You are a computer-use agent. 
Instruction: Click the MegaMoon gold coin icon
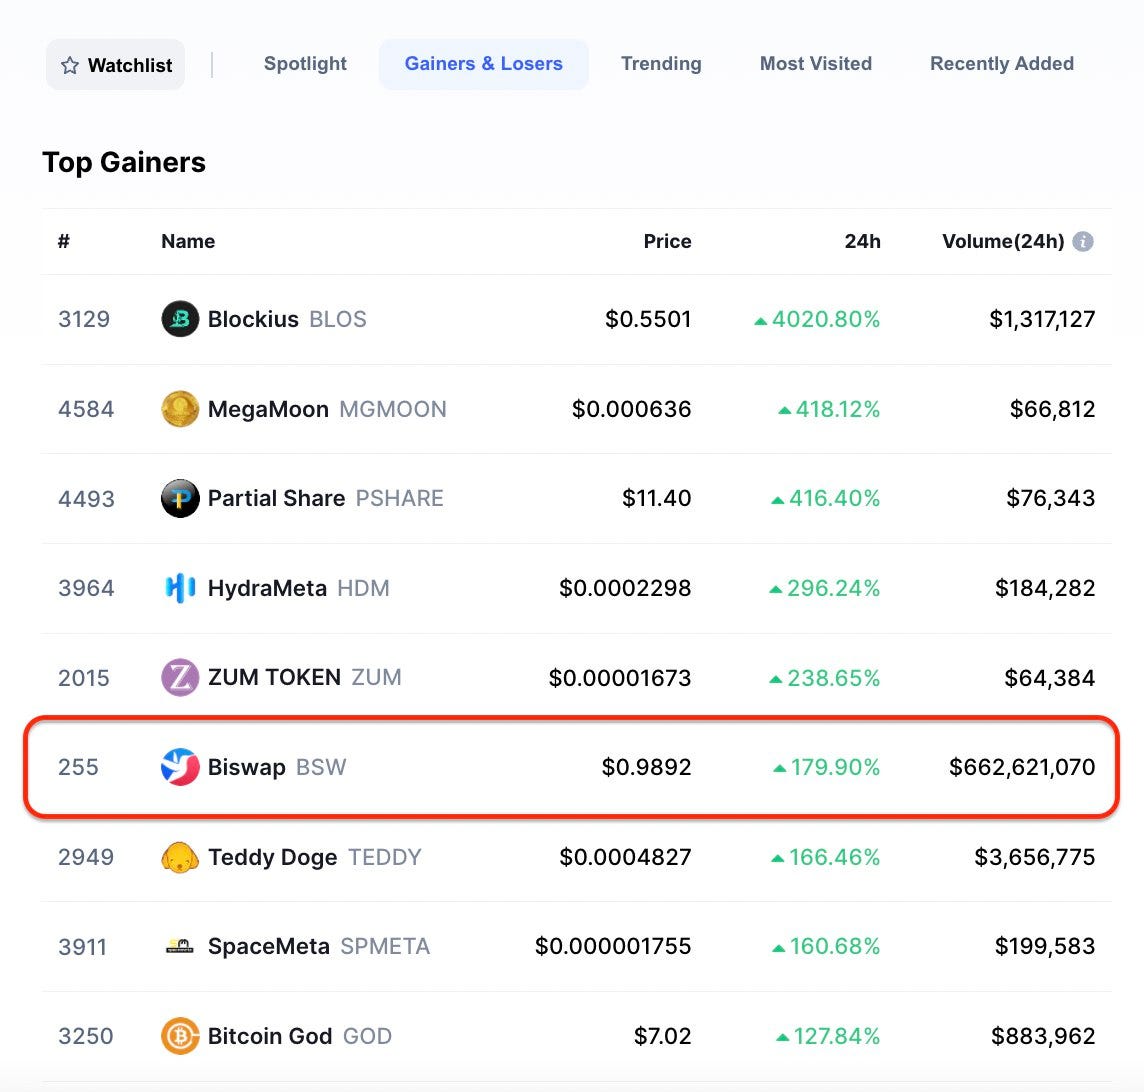click(x=179, y=408)
